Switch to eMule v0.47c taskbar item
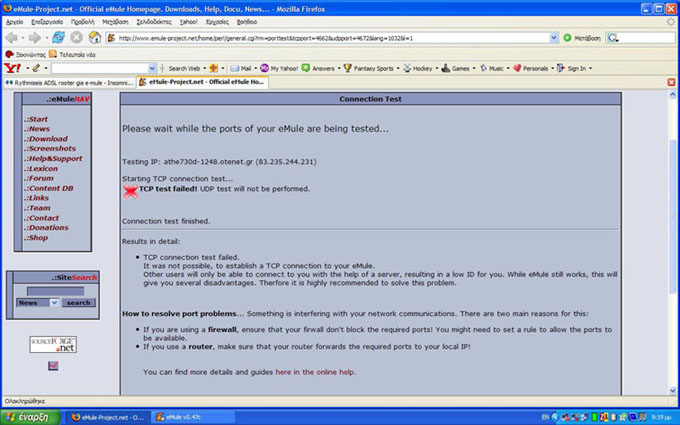The image size is (680, 425). (x=193, y=417)
